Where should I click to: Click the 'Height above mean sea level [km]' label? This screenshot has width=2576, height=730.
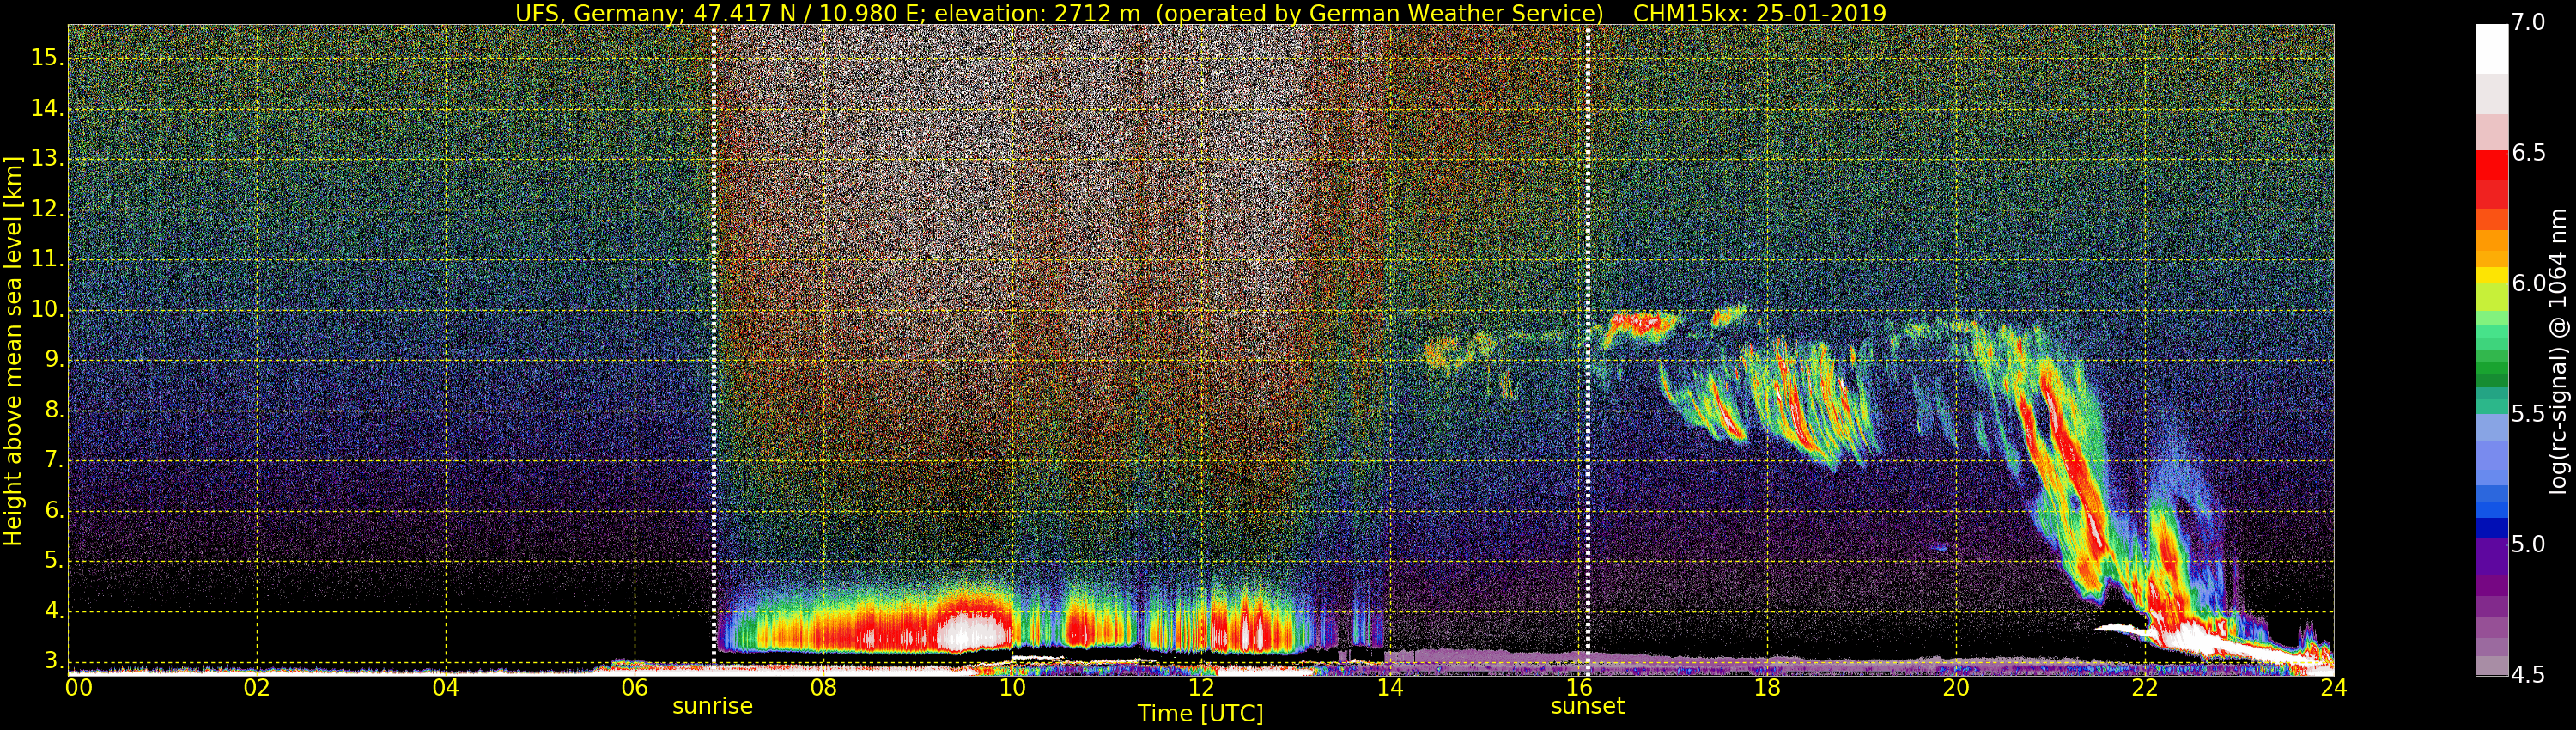pos(13,351)
